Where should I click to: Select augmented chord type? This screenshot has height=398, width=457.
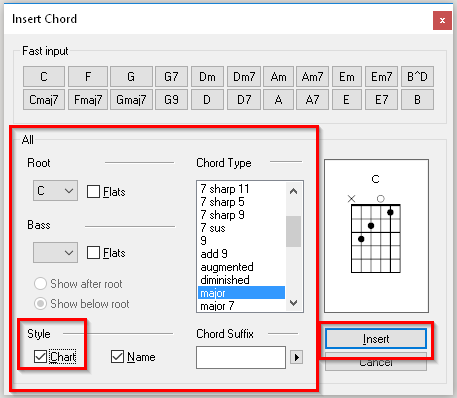(241, 267)
